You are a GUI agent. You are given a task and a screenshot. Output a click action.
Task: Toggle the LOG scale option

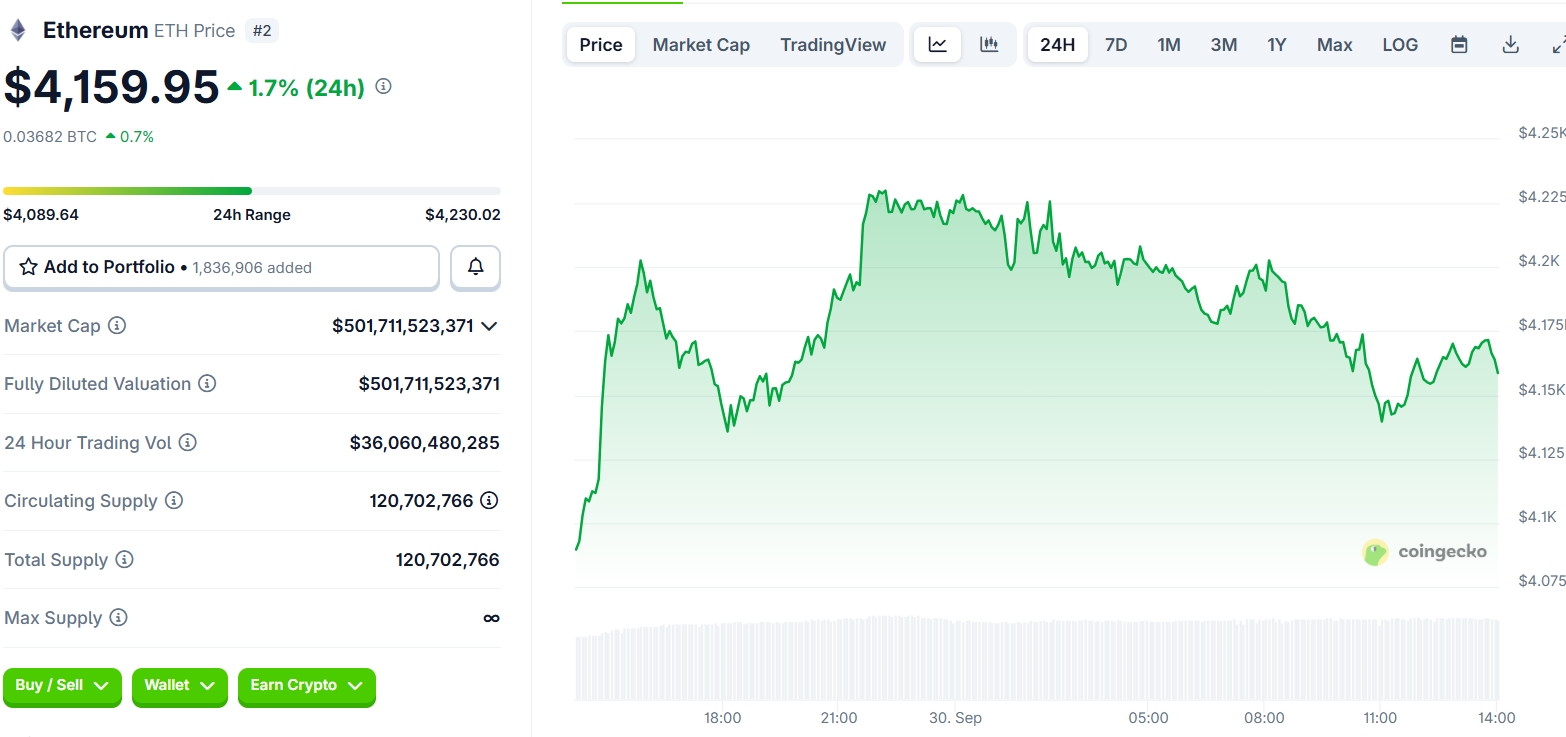tap(1400, 45)
